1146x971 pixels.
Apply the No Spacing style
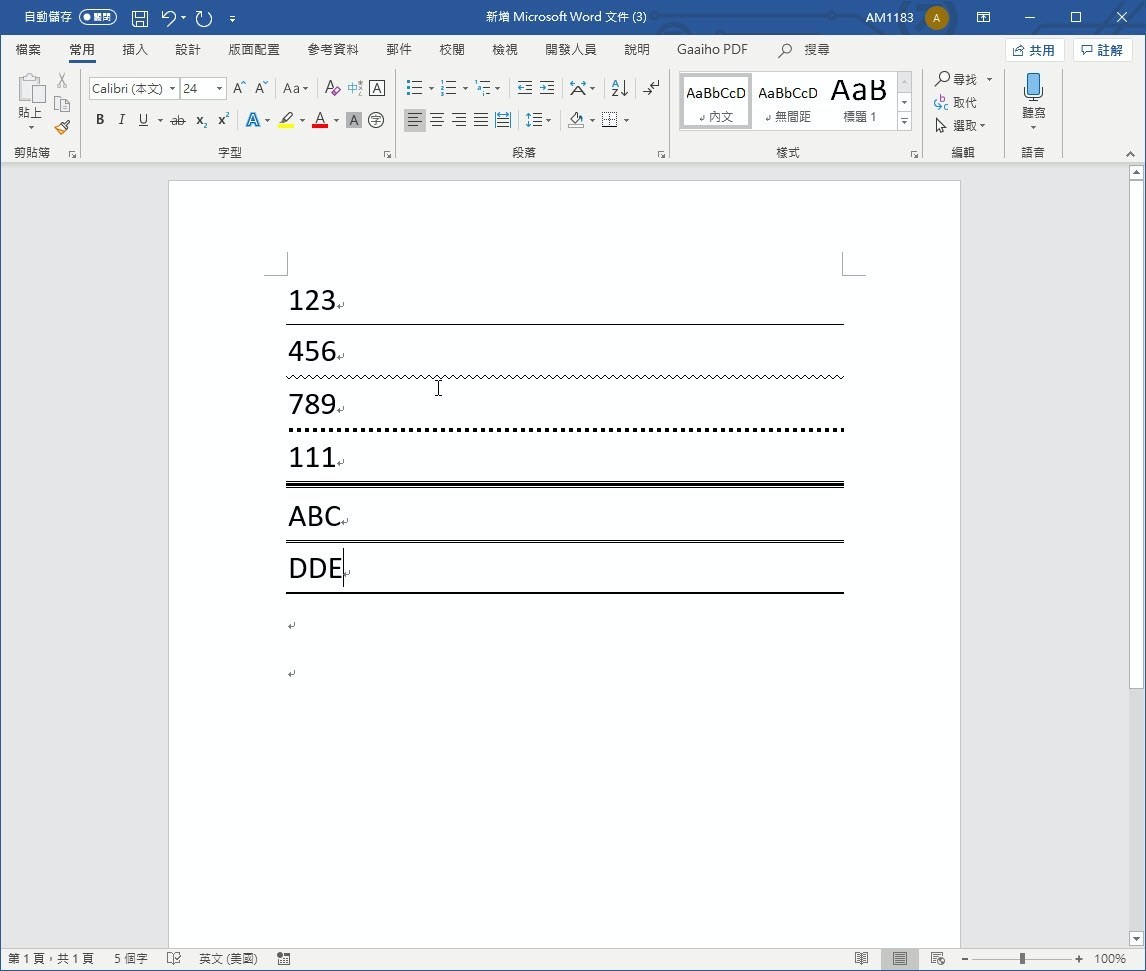787,102
